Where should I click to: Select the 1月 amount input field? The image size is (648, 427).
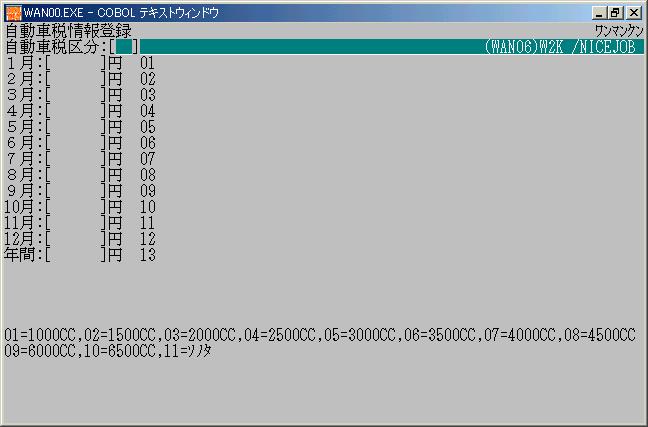point(76,63)
